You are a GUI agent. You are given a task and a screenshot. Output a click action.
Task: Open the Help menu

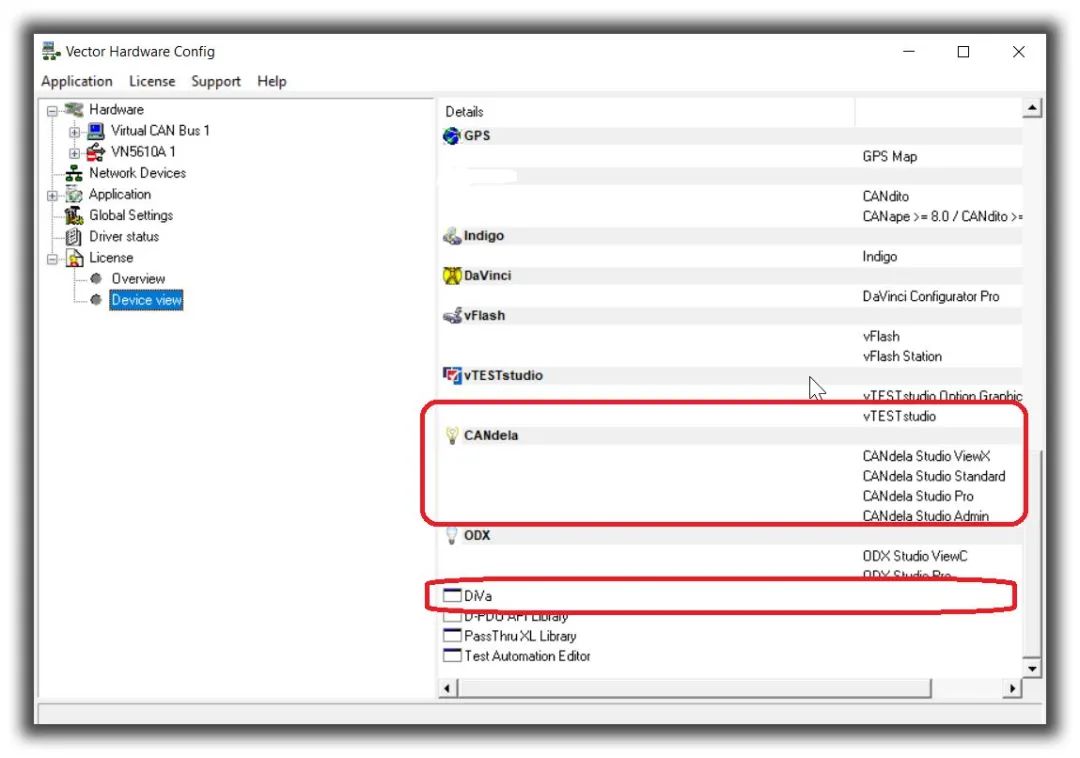(271, 81)
